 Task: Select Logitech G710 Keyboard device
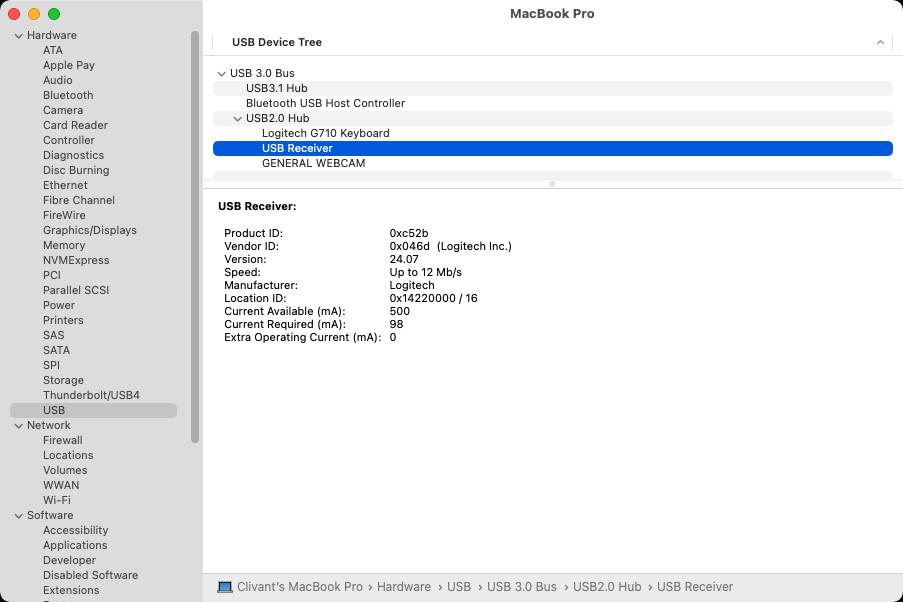pos(553,133)
